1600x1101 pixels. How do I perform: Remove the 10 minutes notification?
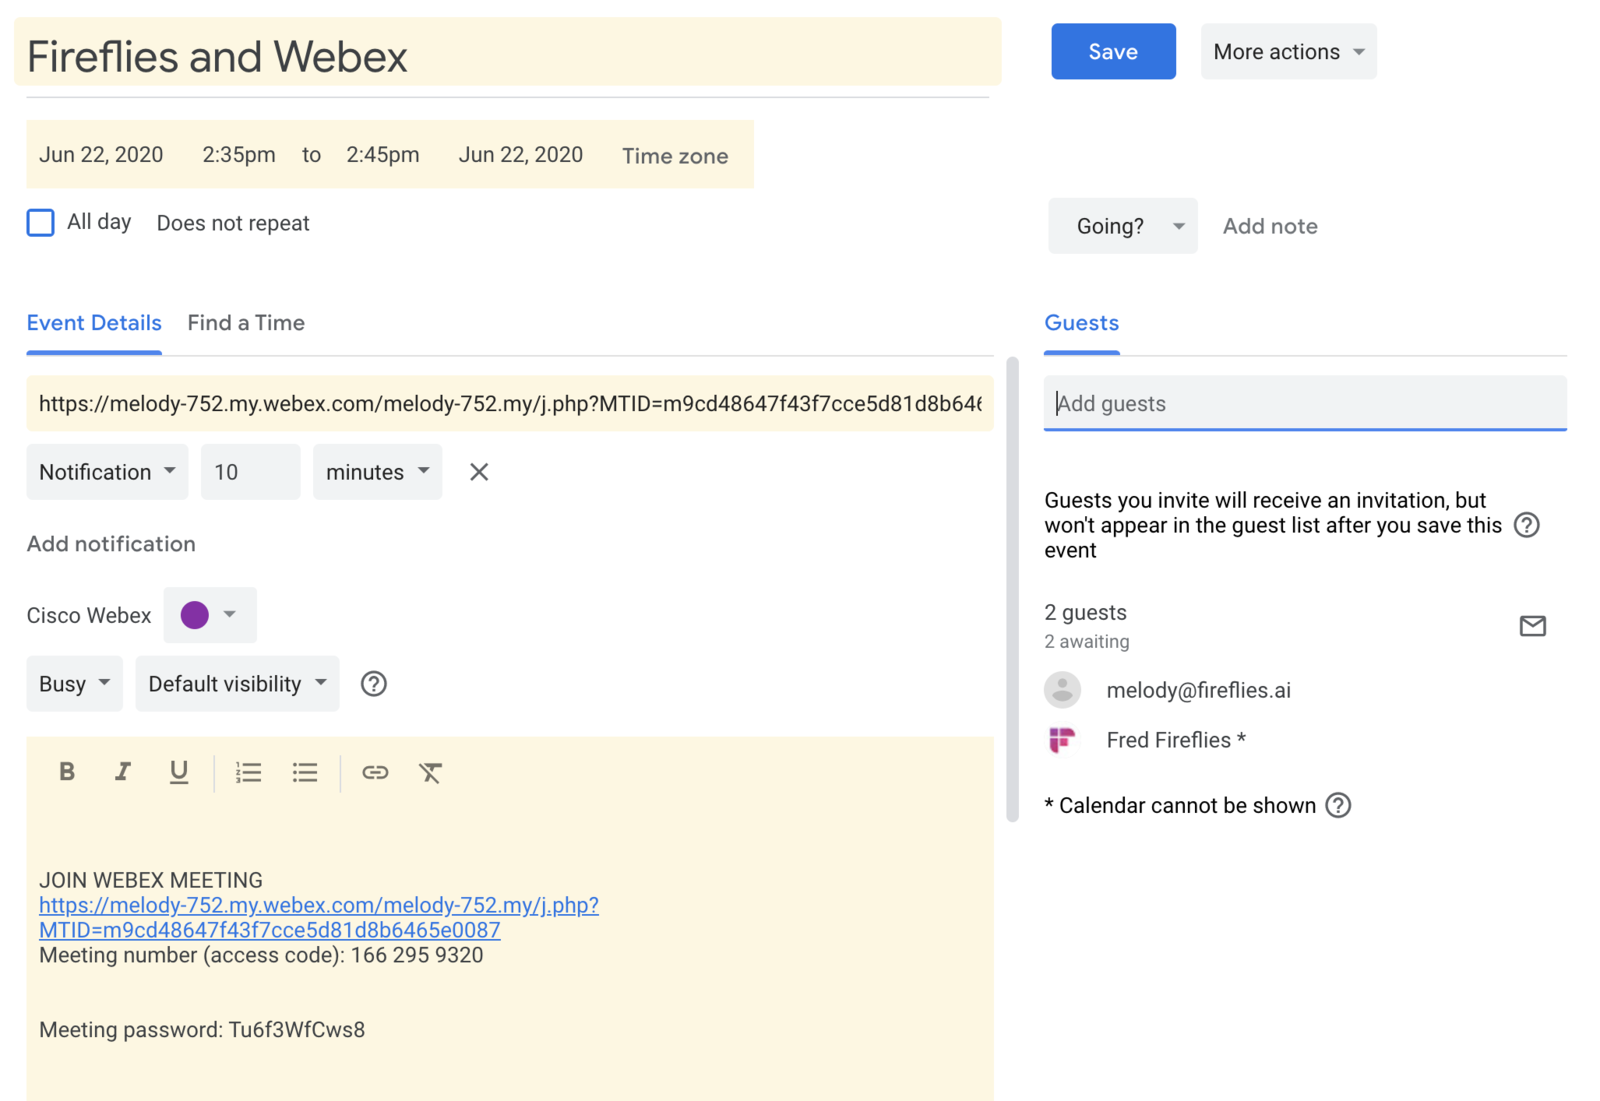click(479, 472)
